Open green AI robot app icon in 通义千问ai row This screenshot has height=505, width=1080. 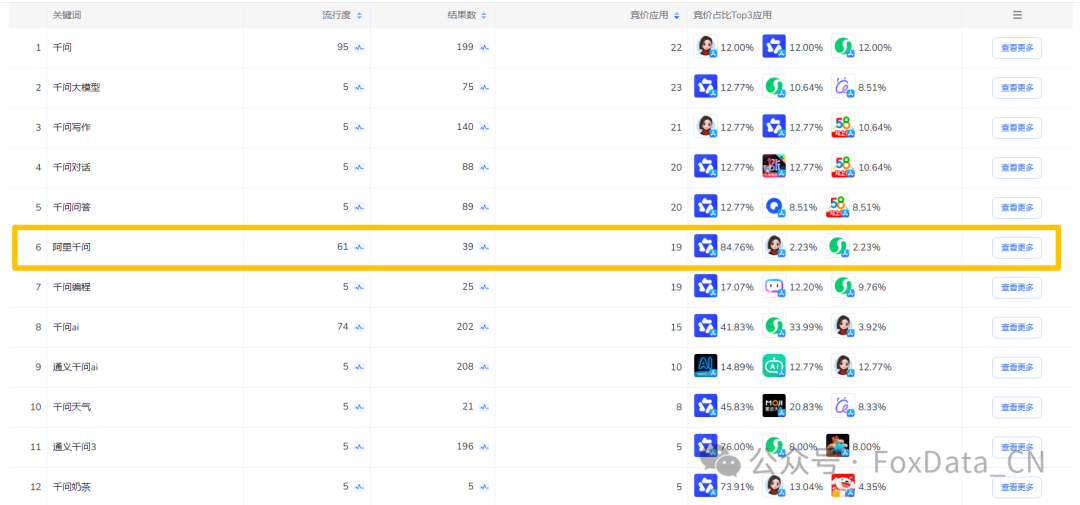click(x=774, y=367)
